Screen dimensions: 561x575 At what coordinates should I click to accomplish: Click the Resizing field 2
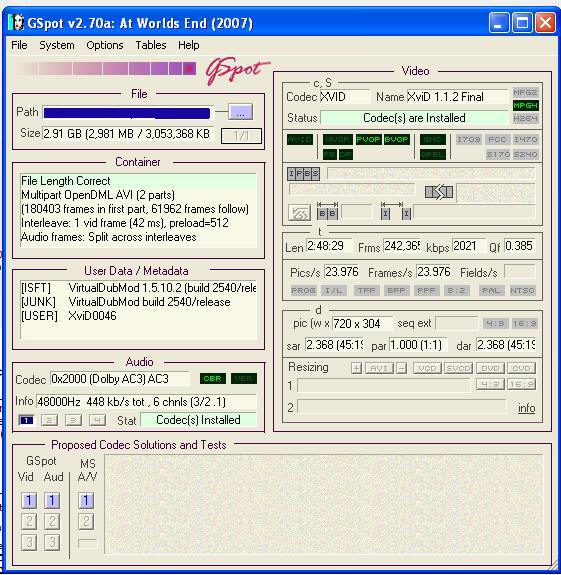click(x=402, y=407)
